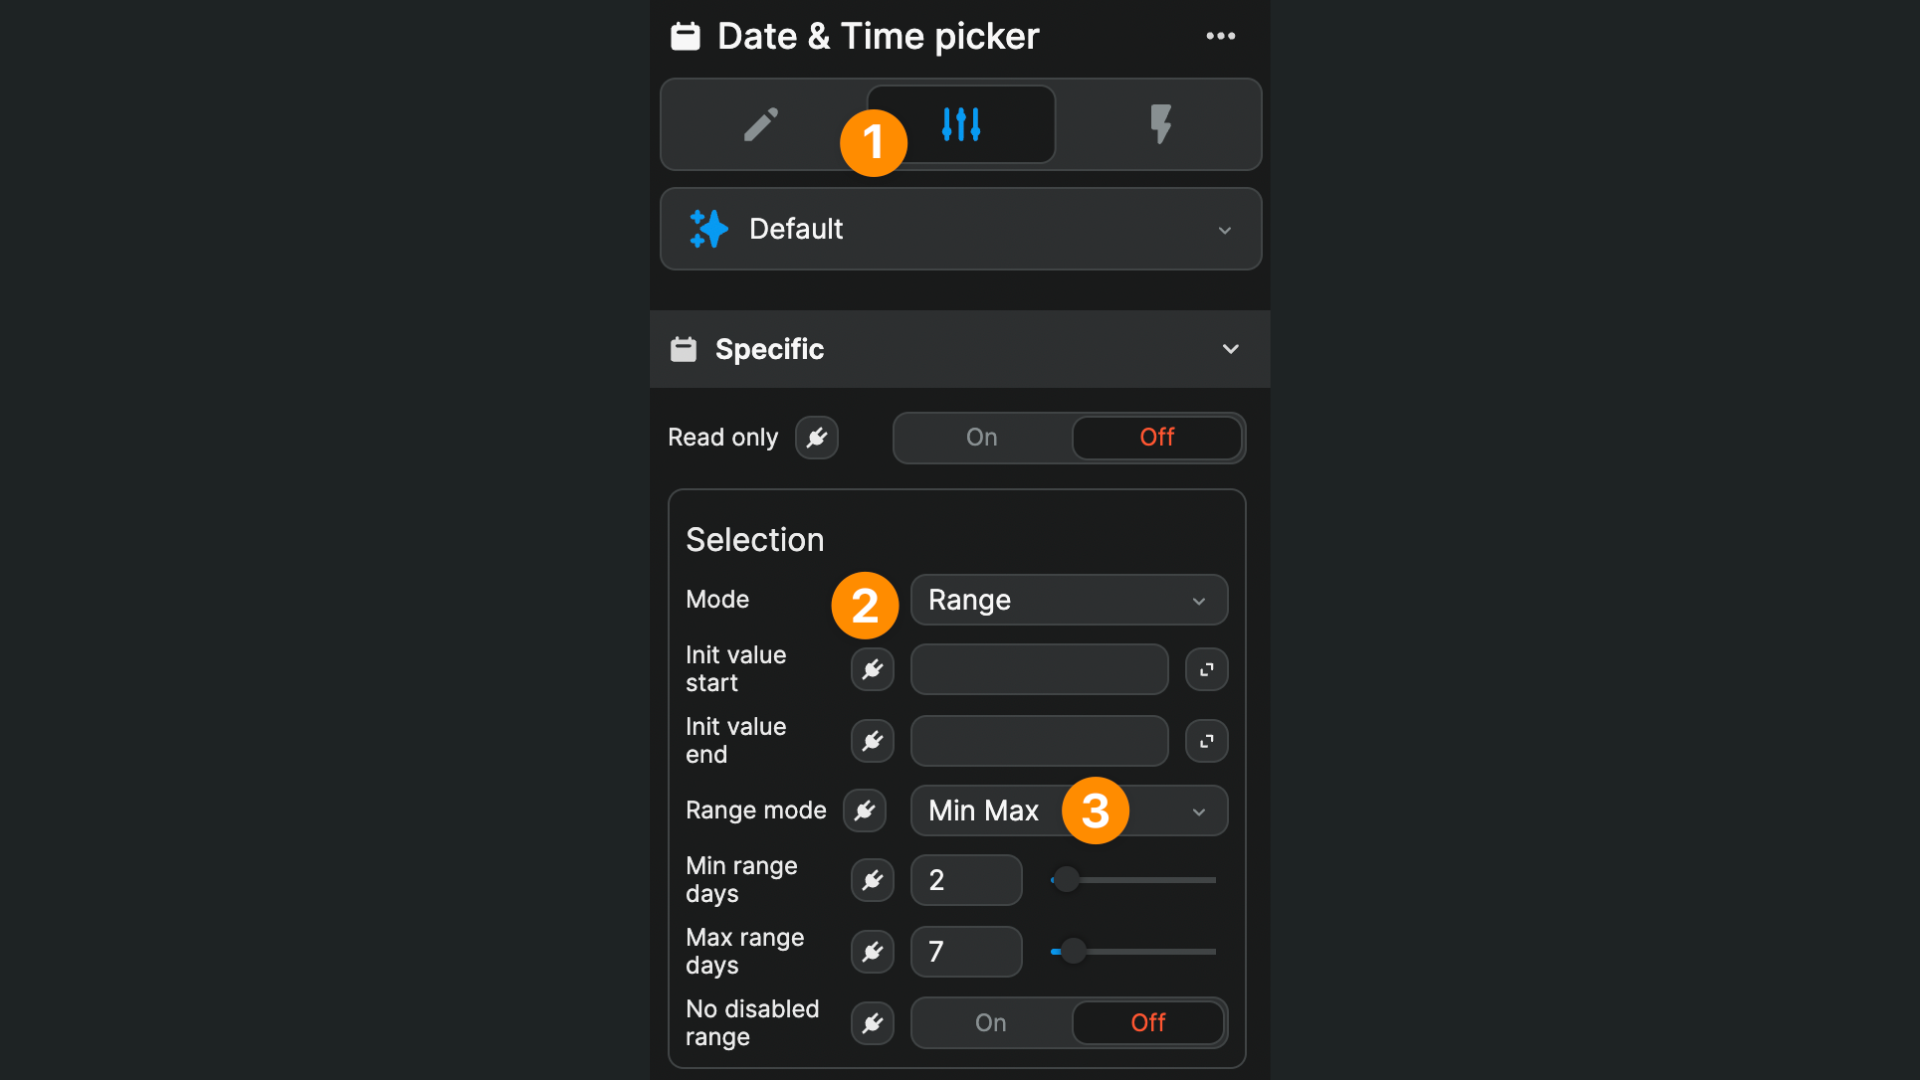Image resolution: width=1920 pixels, height=1080 pixels.
Task: Click the bind plug icon for Read only
Action: (816, 438)
